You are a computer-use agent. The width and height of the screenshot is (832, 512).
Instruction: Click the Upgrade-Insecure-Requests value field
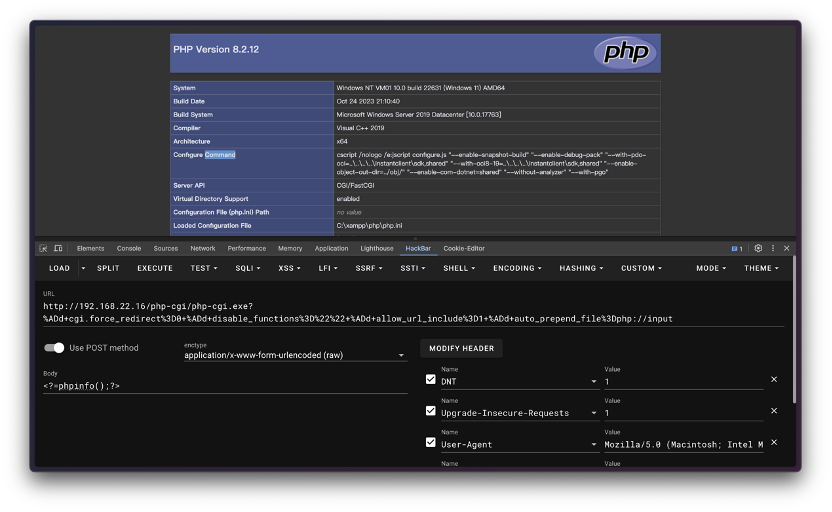(x=683, y=413)
